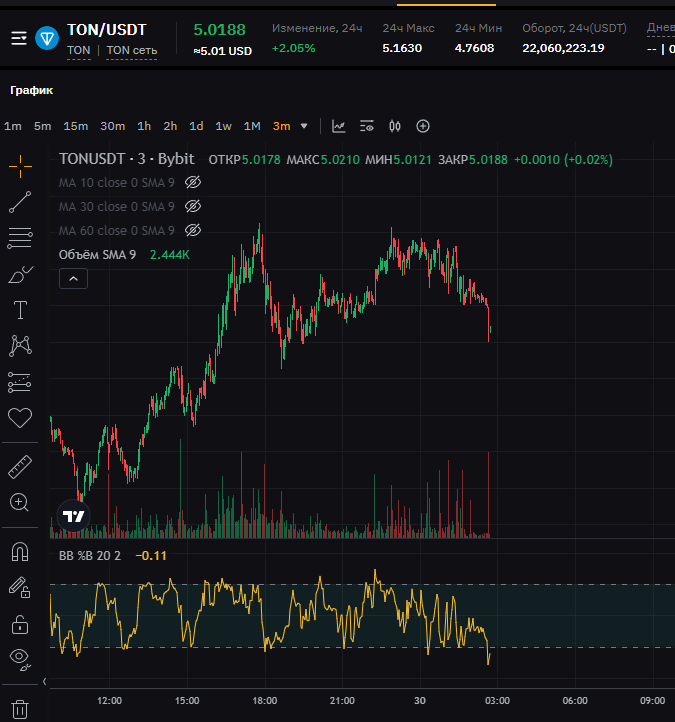The height and width of the screenshot is (722, 675).
Task: Select the ruler measure tool
Action: 20,467
